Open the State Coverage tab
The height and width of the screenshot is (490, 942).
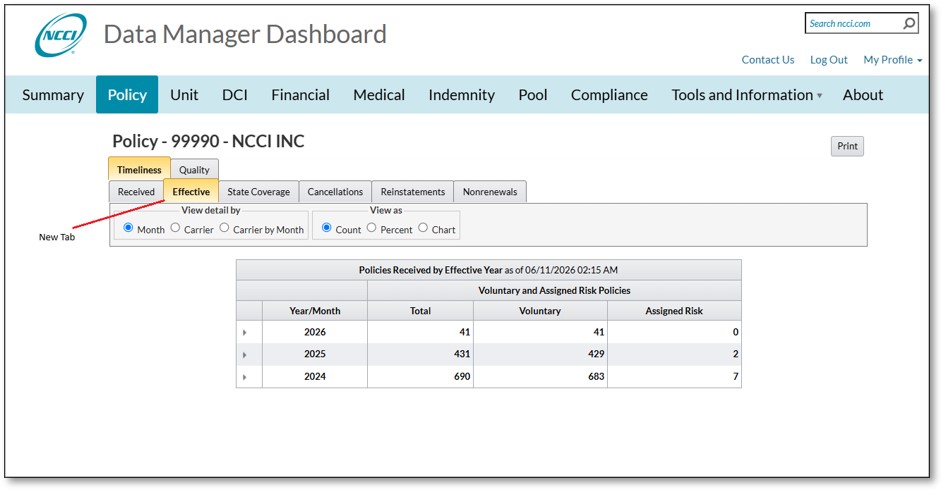pyautogui.click(x=258, y=192)
